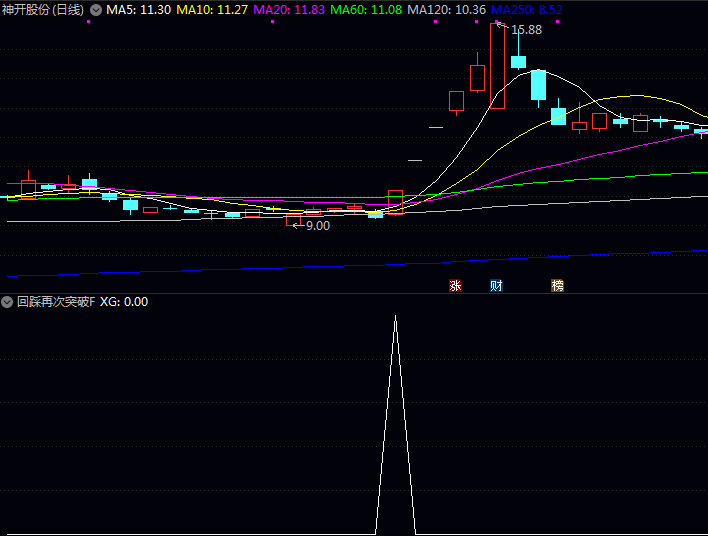Click the MA20 magenta average label
Image resolution: width=708 pixels, height=536 pixels.
tap(290, 10)
